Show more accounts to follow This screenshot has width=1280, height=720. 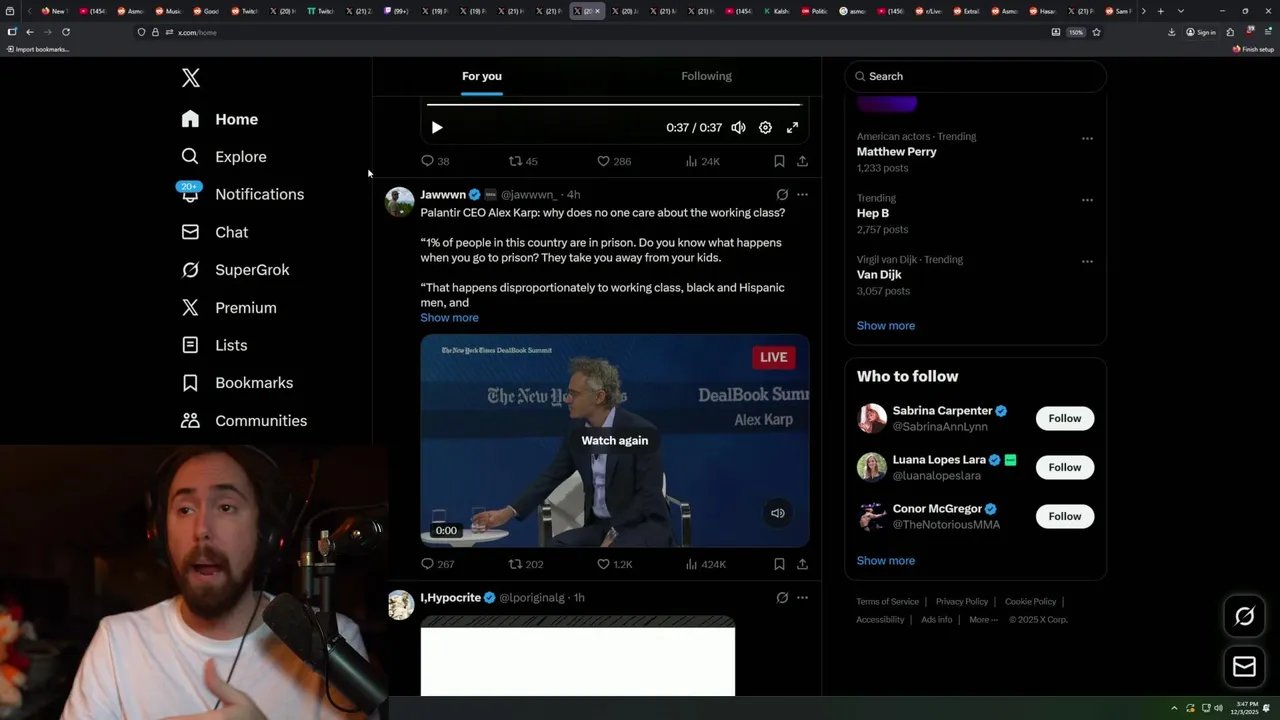885,561
